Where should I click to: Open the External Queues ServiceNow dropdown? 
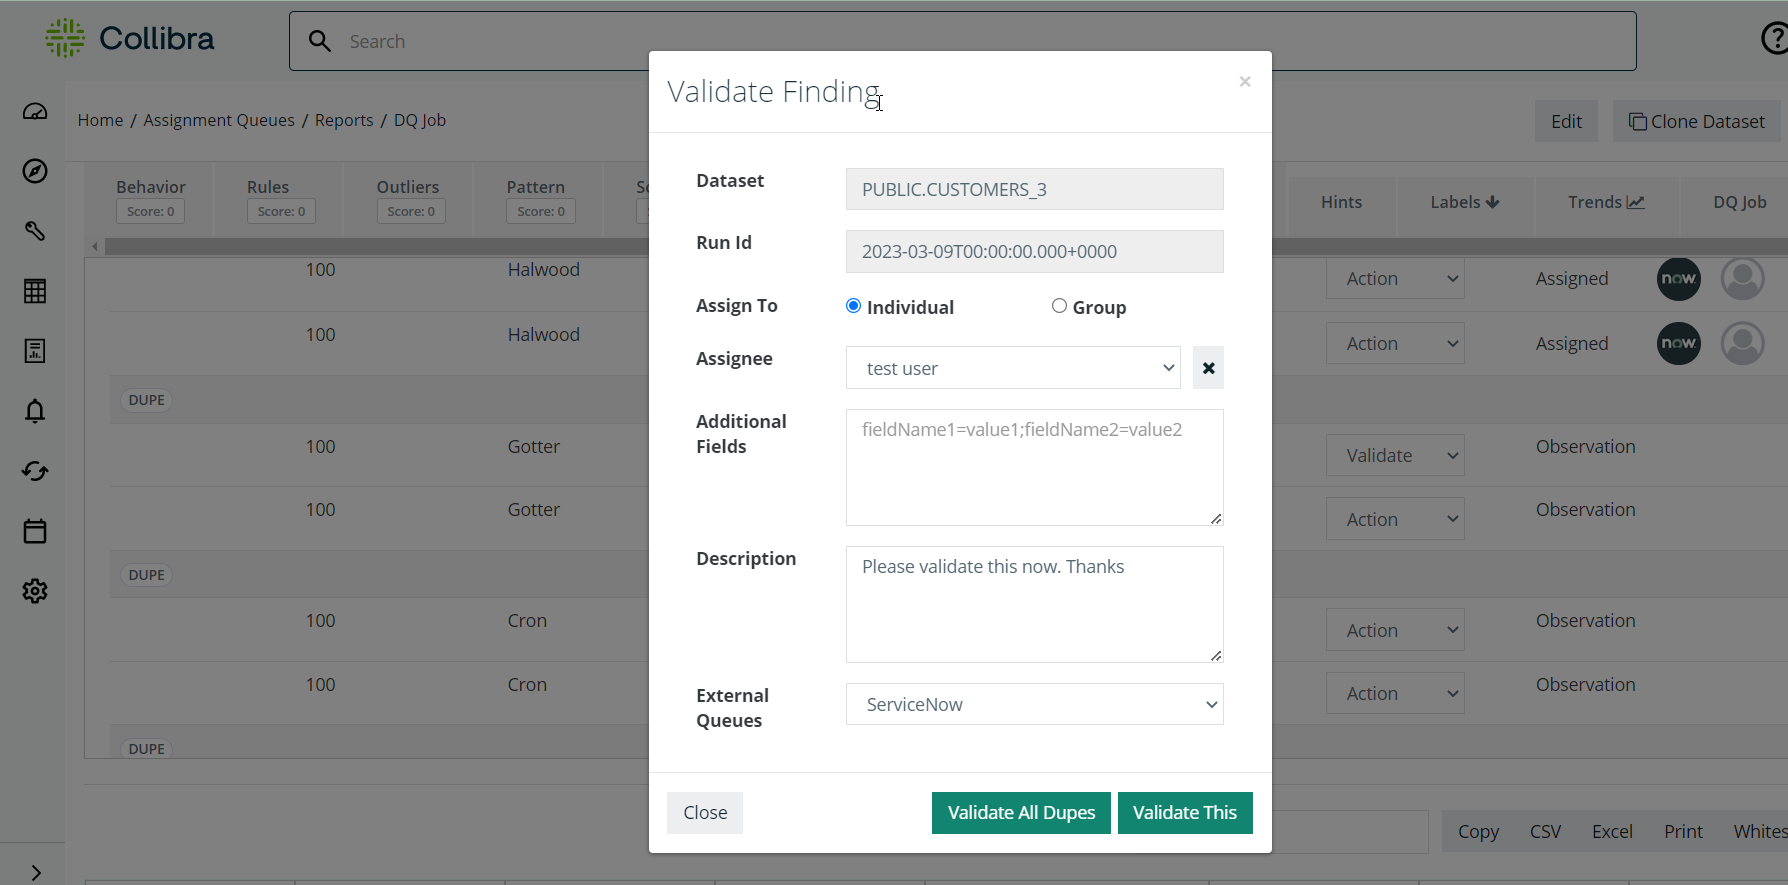pyautogui.click(x=1034, y=704)
